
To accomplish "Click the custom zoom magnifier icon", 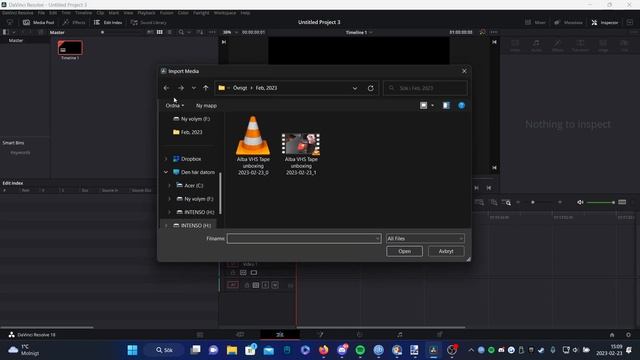I will tap(507, 202).
